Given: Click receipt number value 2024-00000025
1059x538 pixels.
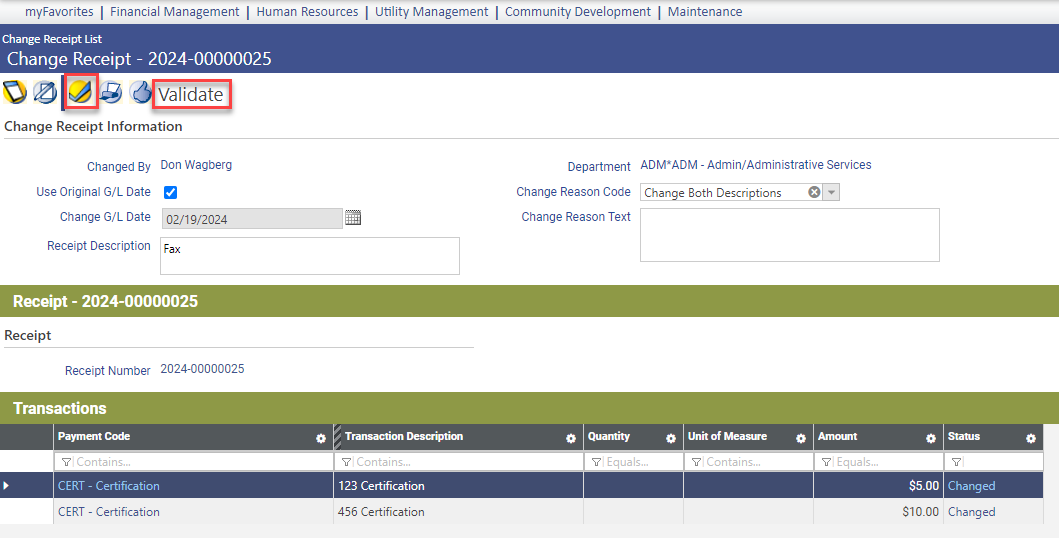Looking at the screenshot, I should [x=202, y=369].
